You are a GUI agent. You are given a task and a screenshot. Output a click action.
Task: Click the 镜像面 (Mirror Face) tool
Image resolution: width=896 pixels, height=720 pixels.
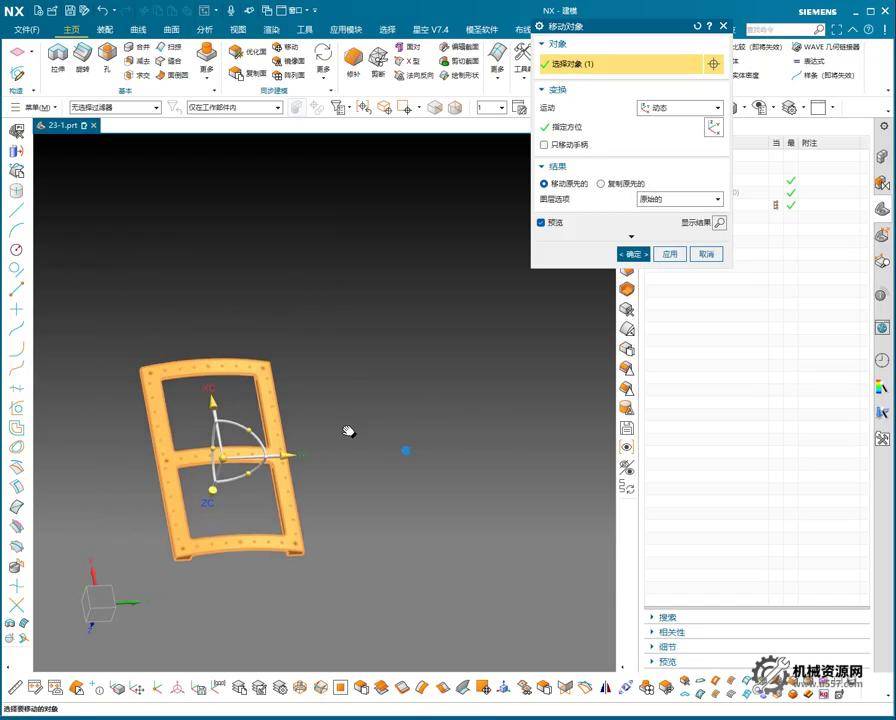[x=287, y=61]
